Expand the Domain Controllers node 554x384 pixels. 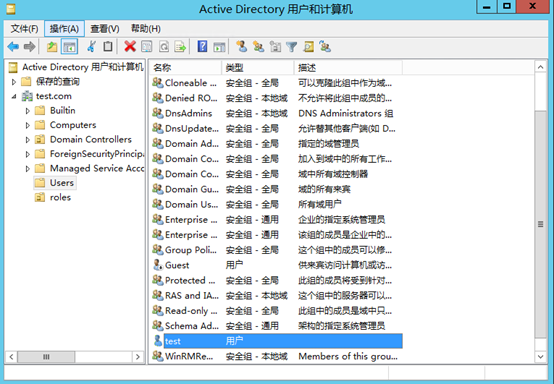point(28,140)
